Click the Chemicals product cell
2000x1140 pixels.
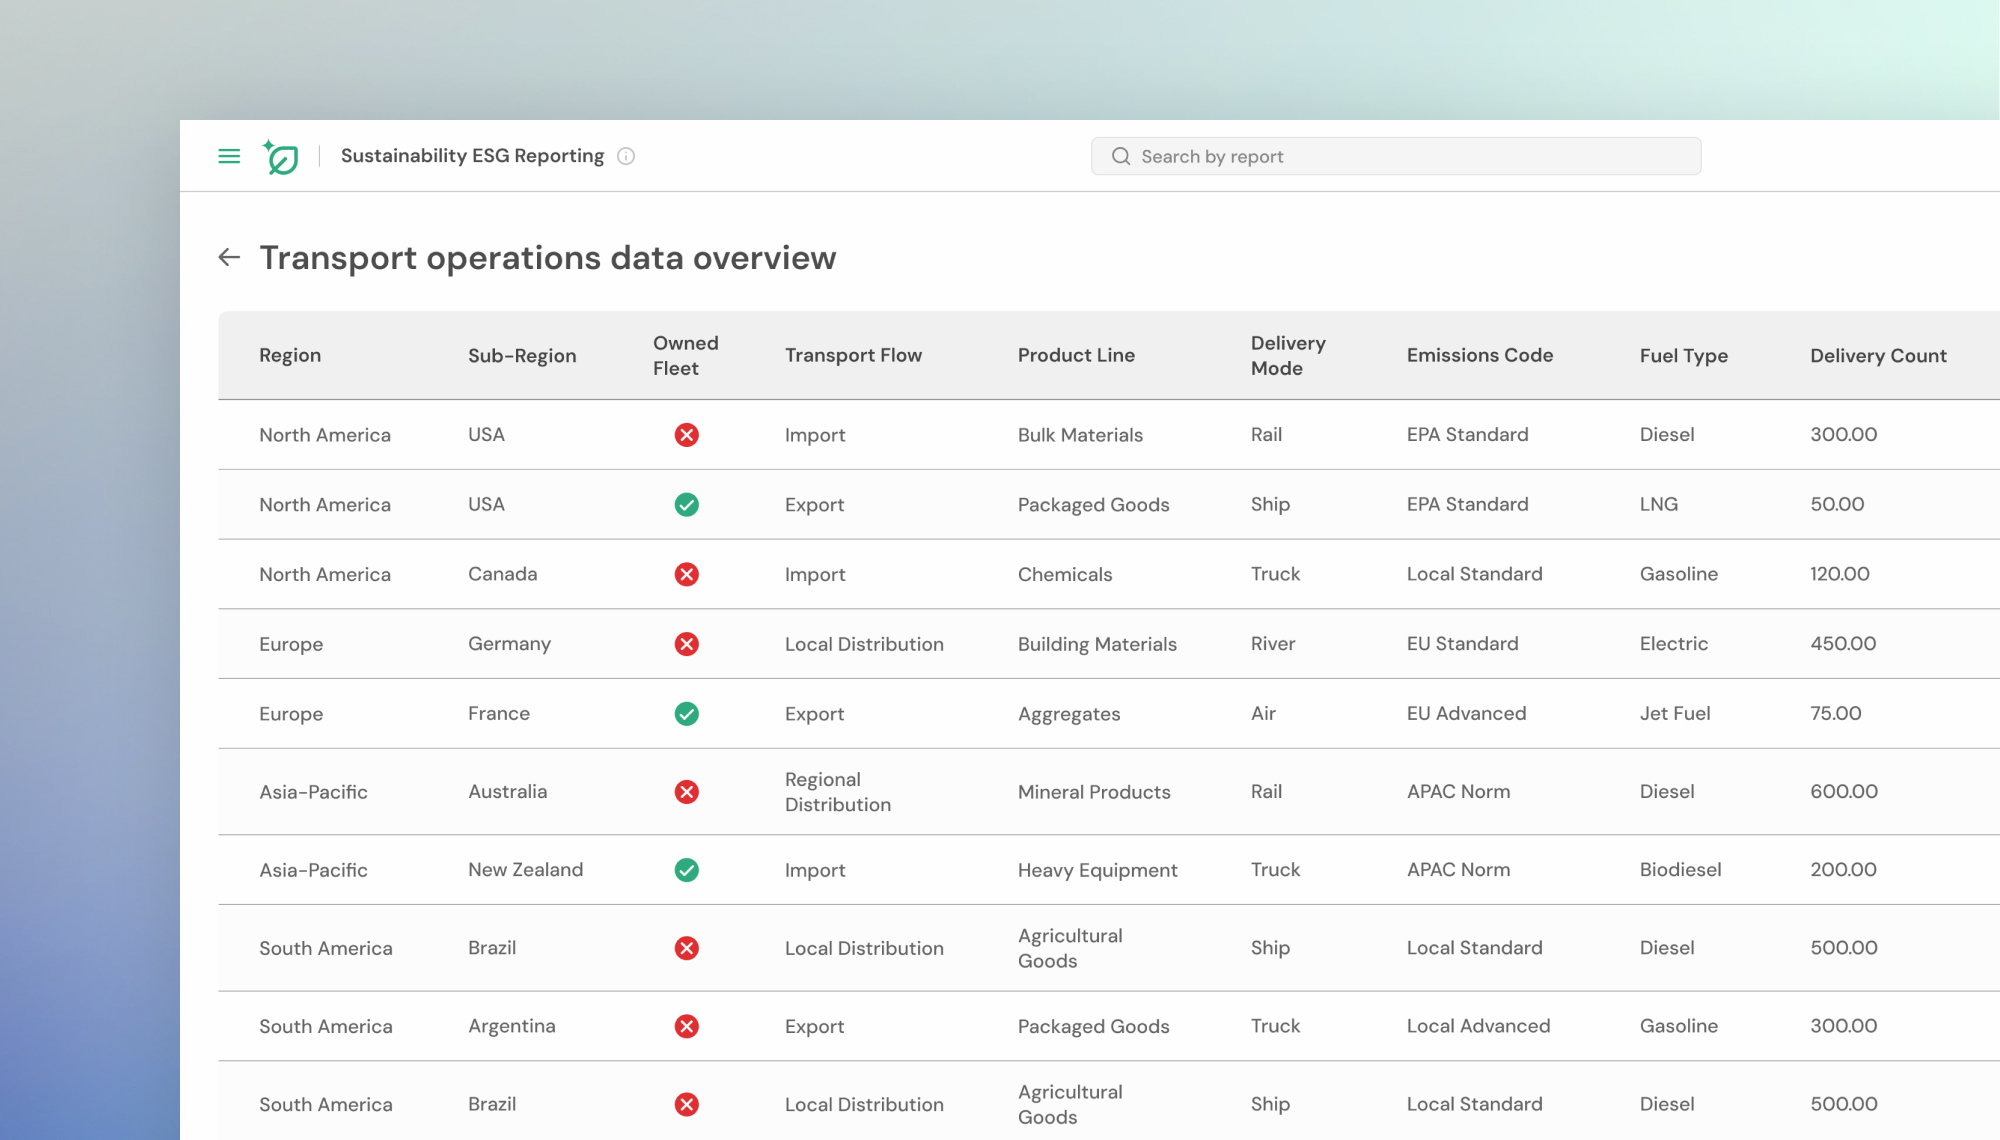pyautogui.click(x=1065, y=574)
